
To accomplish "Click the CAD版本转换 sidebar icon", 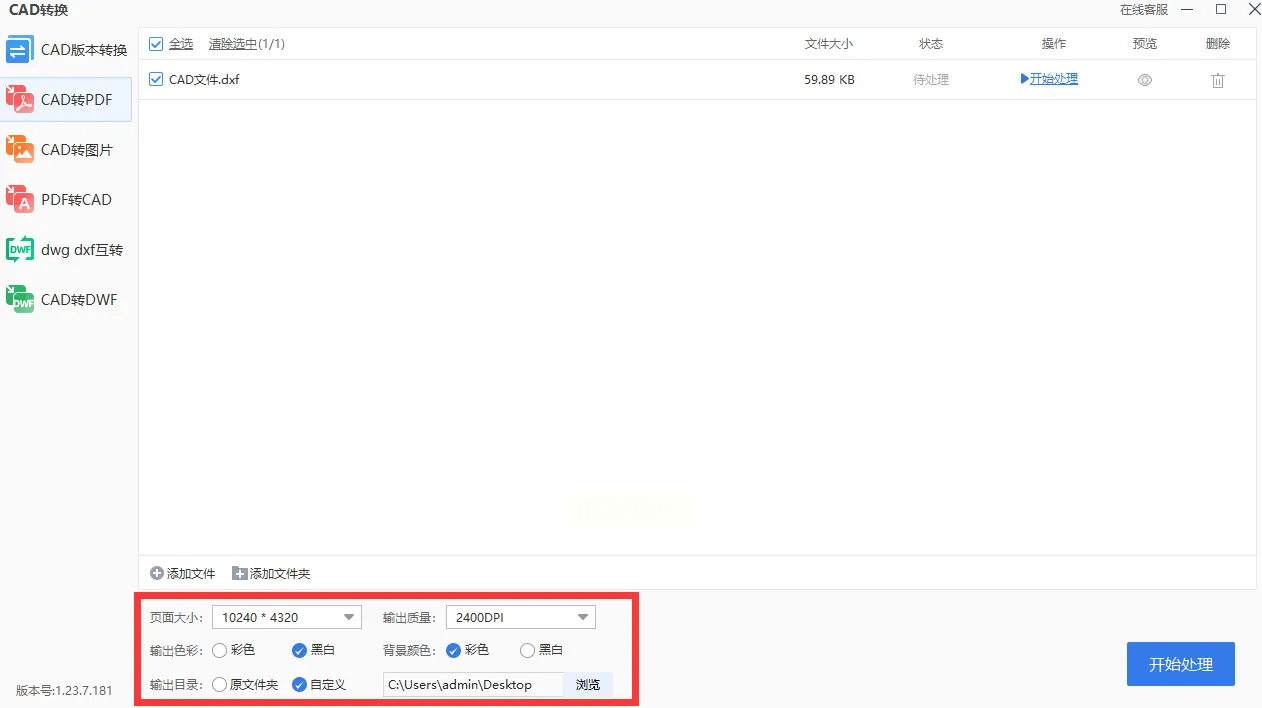I will pos(20,50).
